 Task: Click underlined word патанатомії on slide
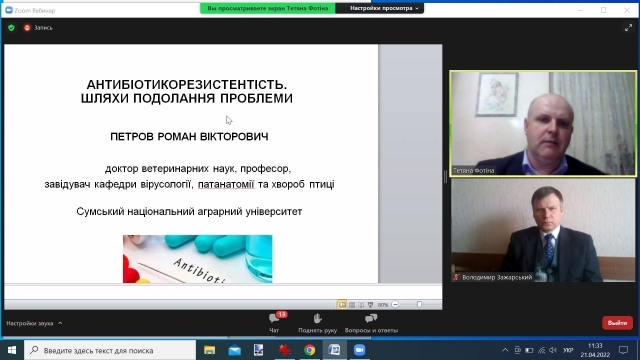pos(226,184)
